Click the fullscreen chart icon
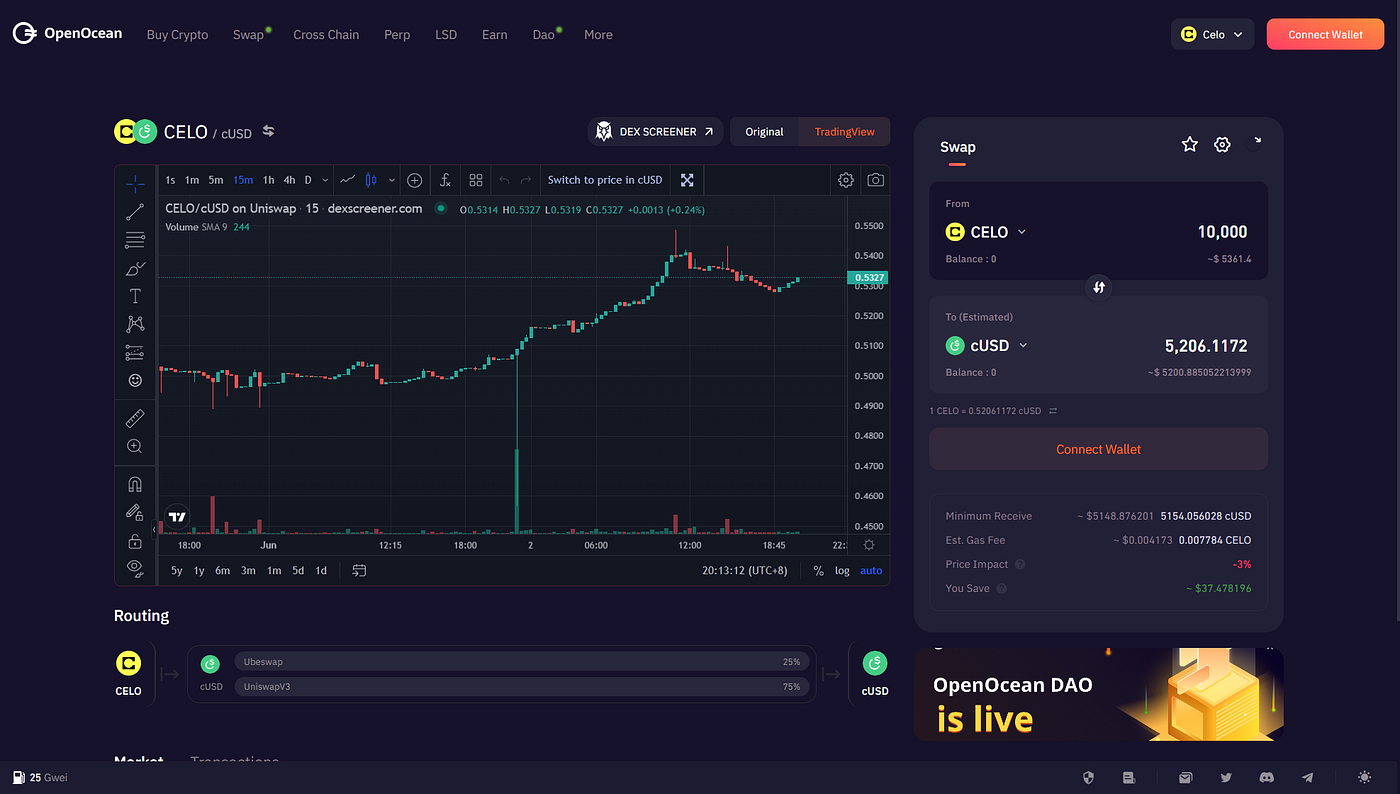1400x794 pixels. click(687, 180)
